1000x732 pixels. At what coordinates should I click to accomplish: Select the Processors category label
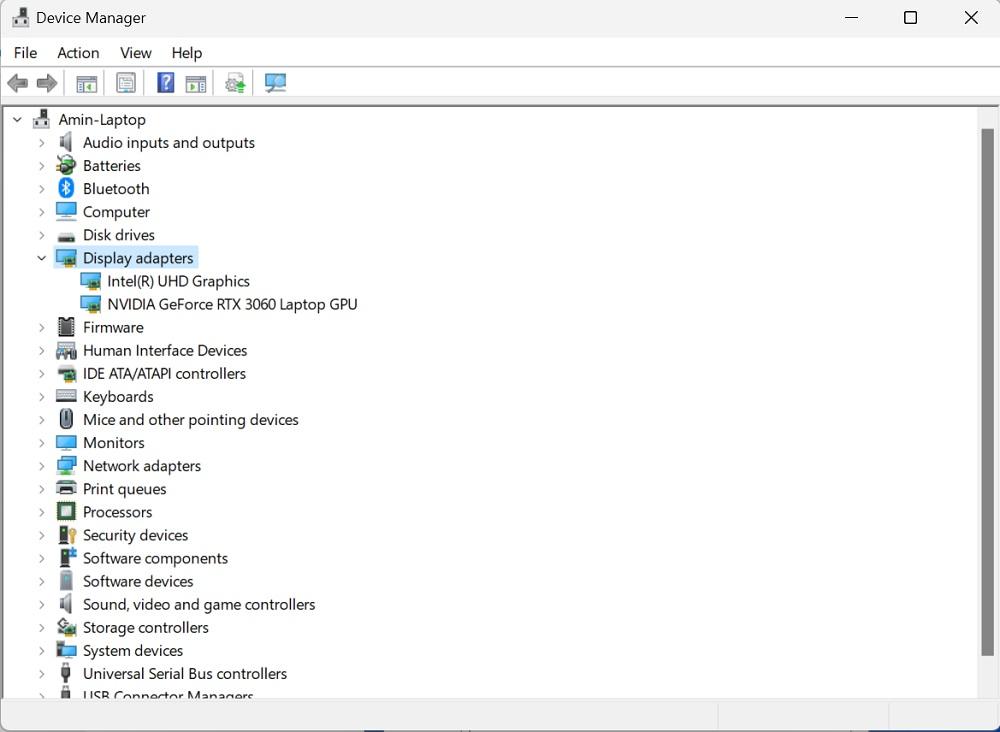pyautogui.click(x=117, y=512)
